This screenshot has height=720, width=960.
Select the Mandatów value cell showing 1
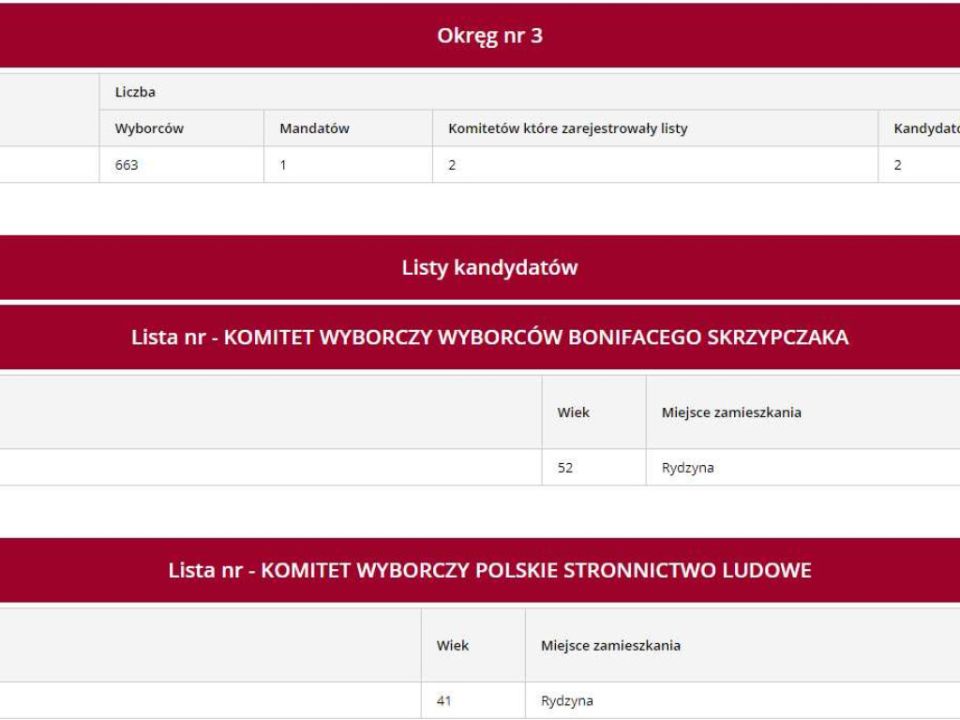click(x=284, y=165)
